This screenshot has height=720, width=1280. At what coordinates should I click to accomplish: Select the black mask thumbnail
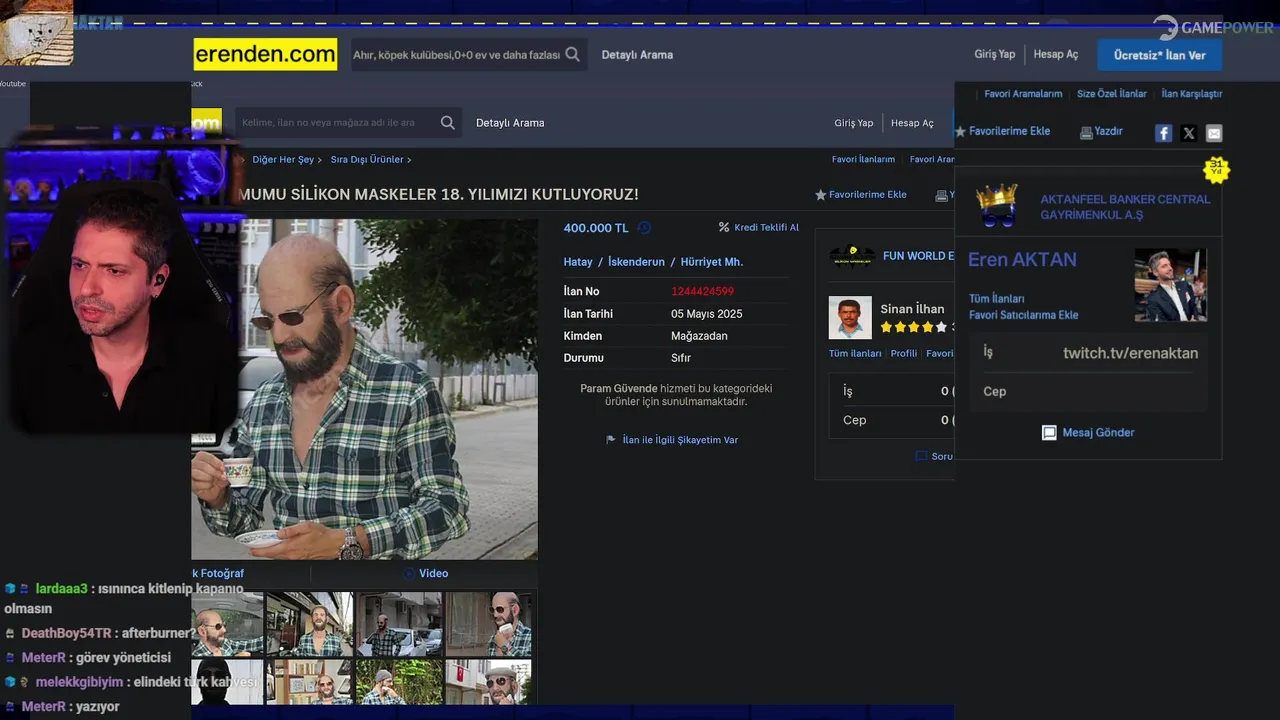227,682
